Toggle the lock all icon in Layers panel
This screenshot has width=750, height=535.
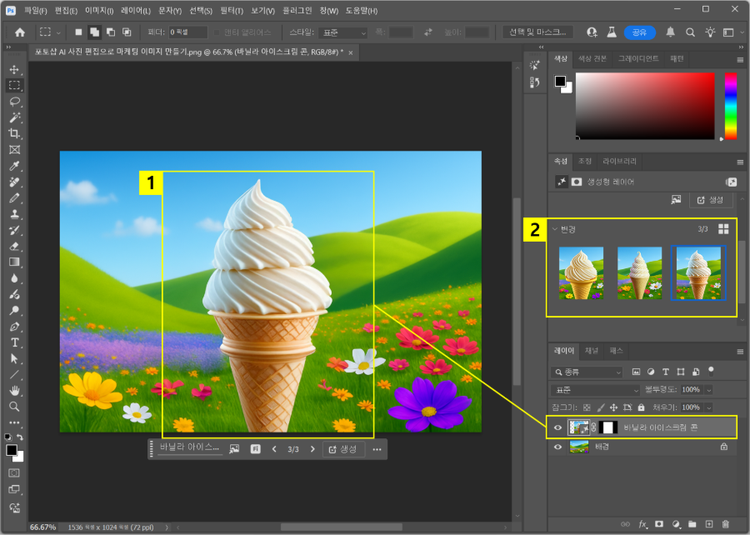tap(642, 408)
